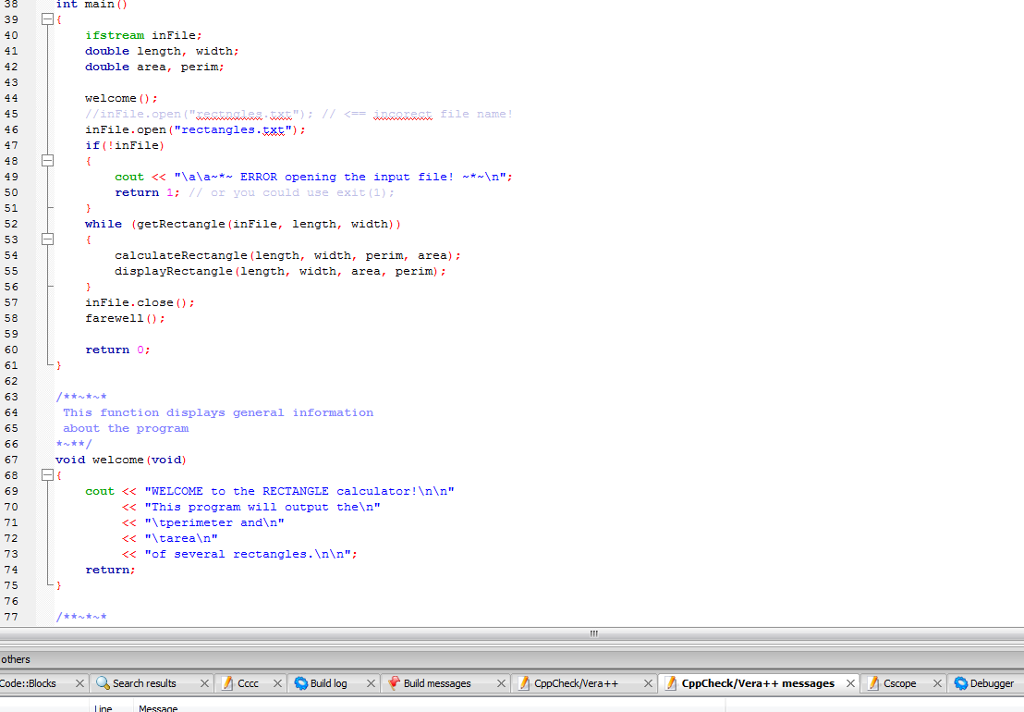Click the 'inFile.close();' line
Screen dimensions: 1024x712
[140, 302]
